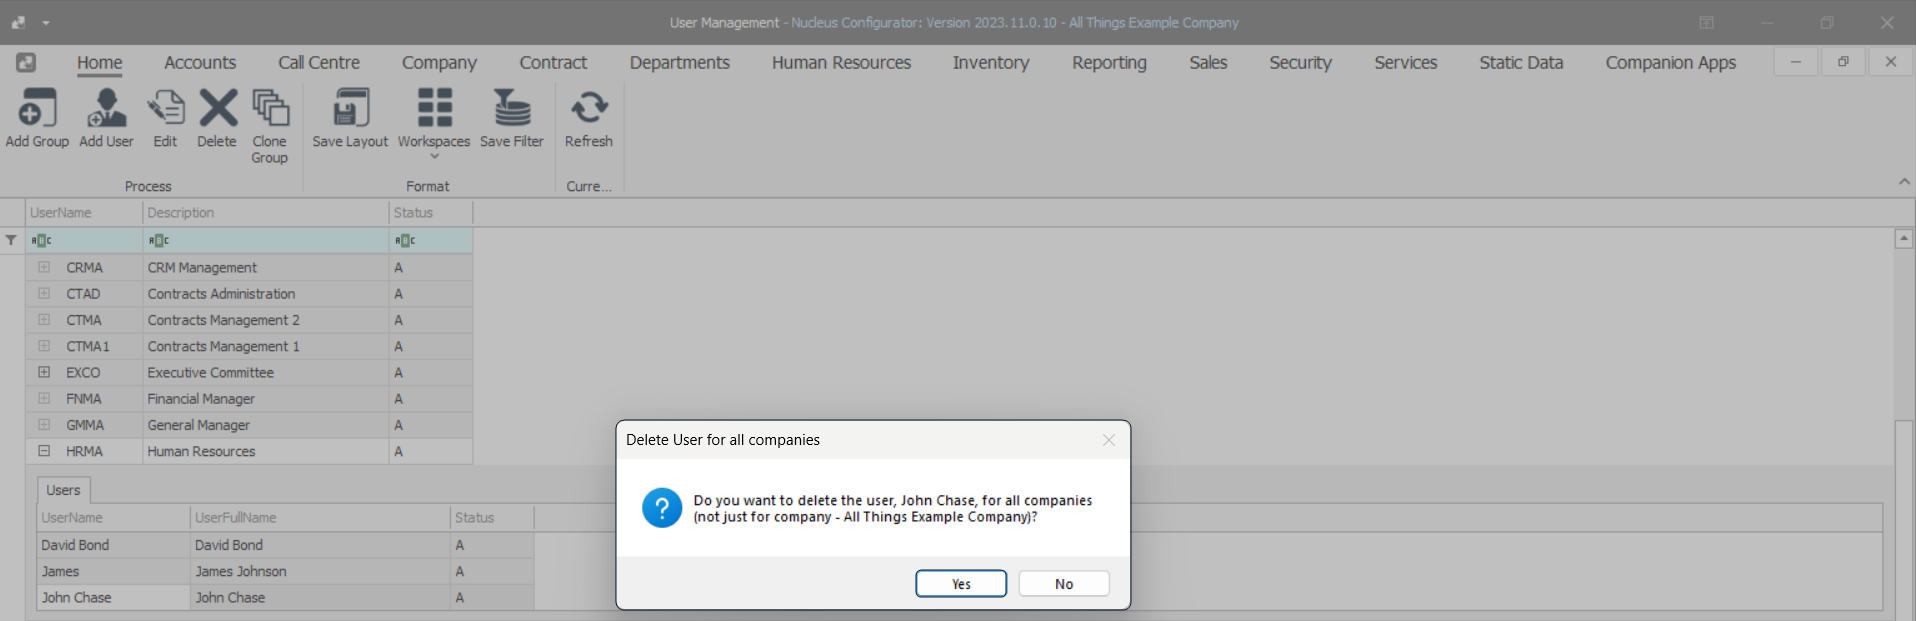This screenshot has width=1916, height=621.
Task: Click the Save Filter icon
Action: (512, 108)
